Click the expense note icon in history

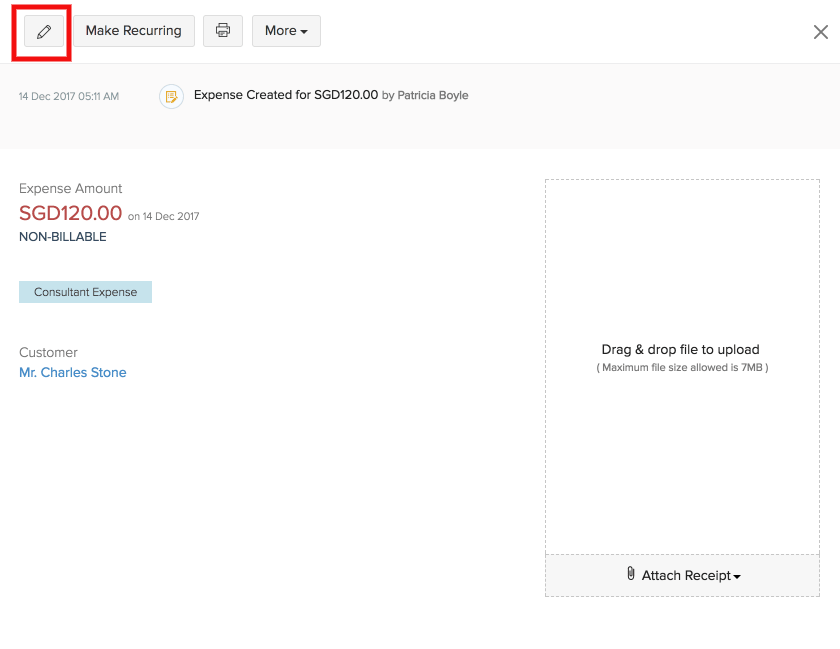click(x=171, y=96)
